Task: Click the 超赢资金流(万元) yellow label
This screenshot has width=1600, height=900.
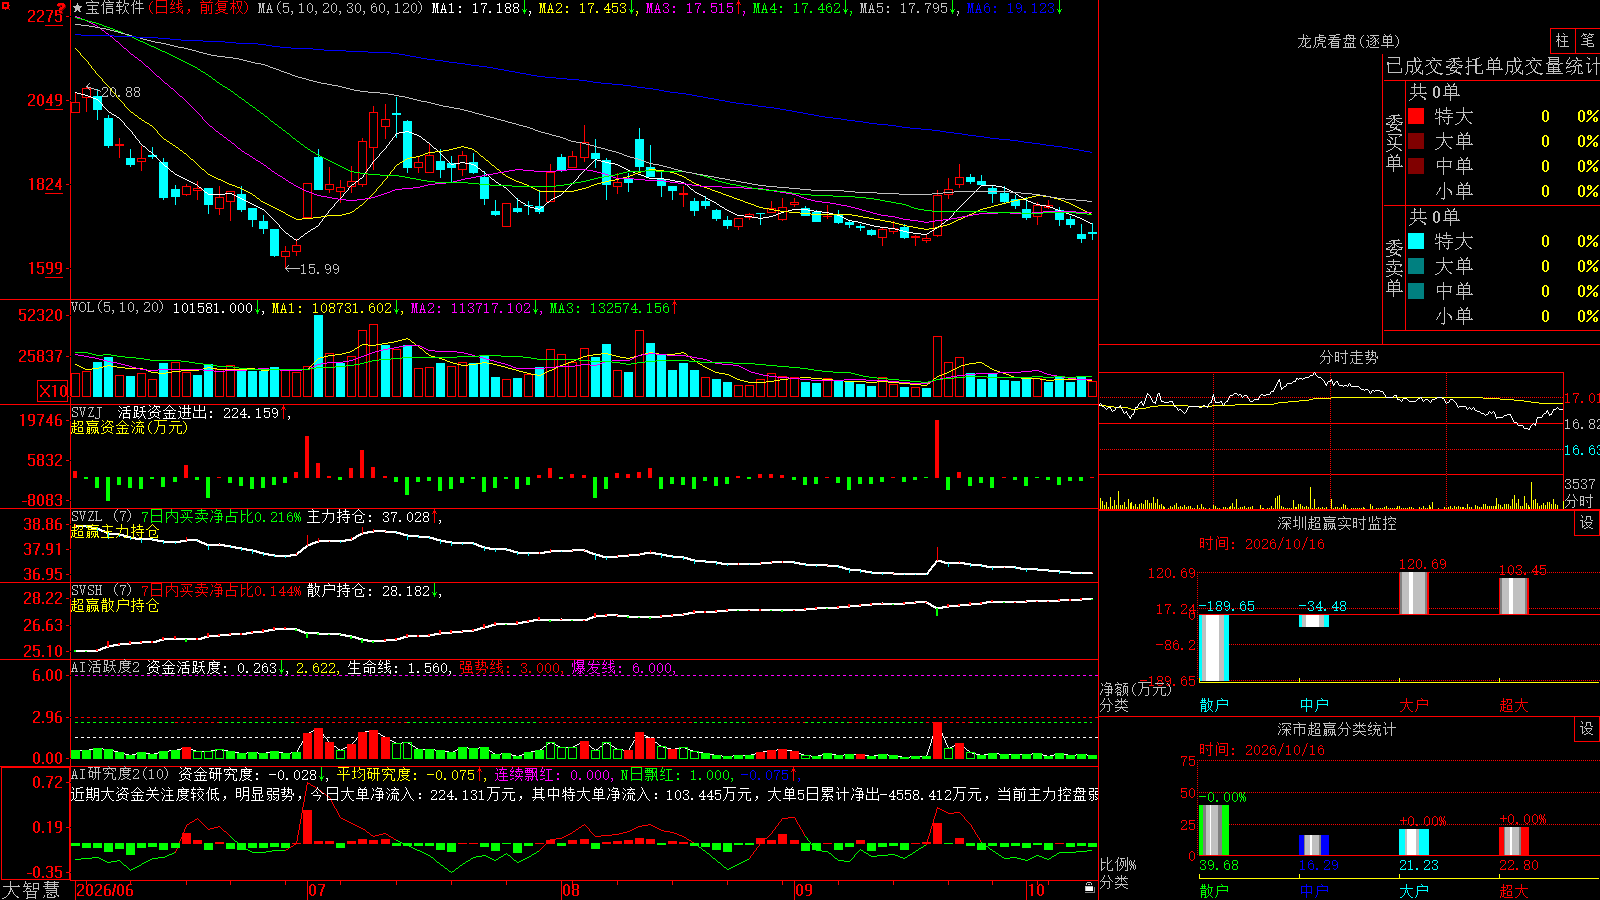Action: coord(129,427)
